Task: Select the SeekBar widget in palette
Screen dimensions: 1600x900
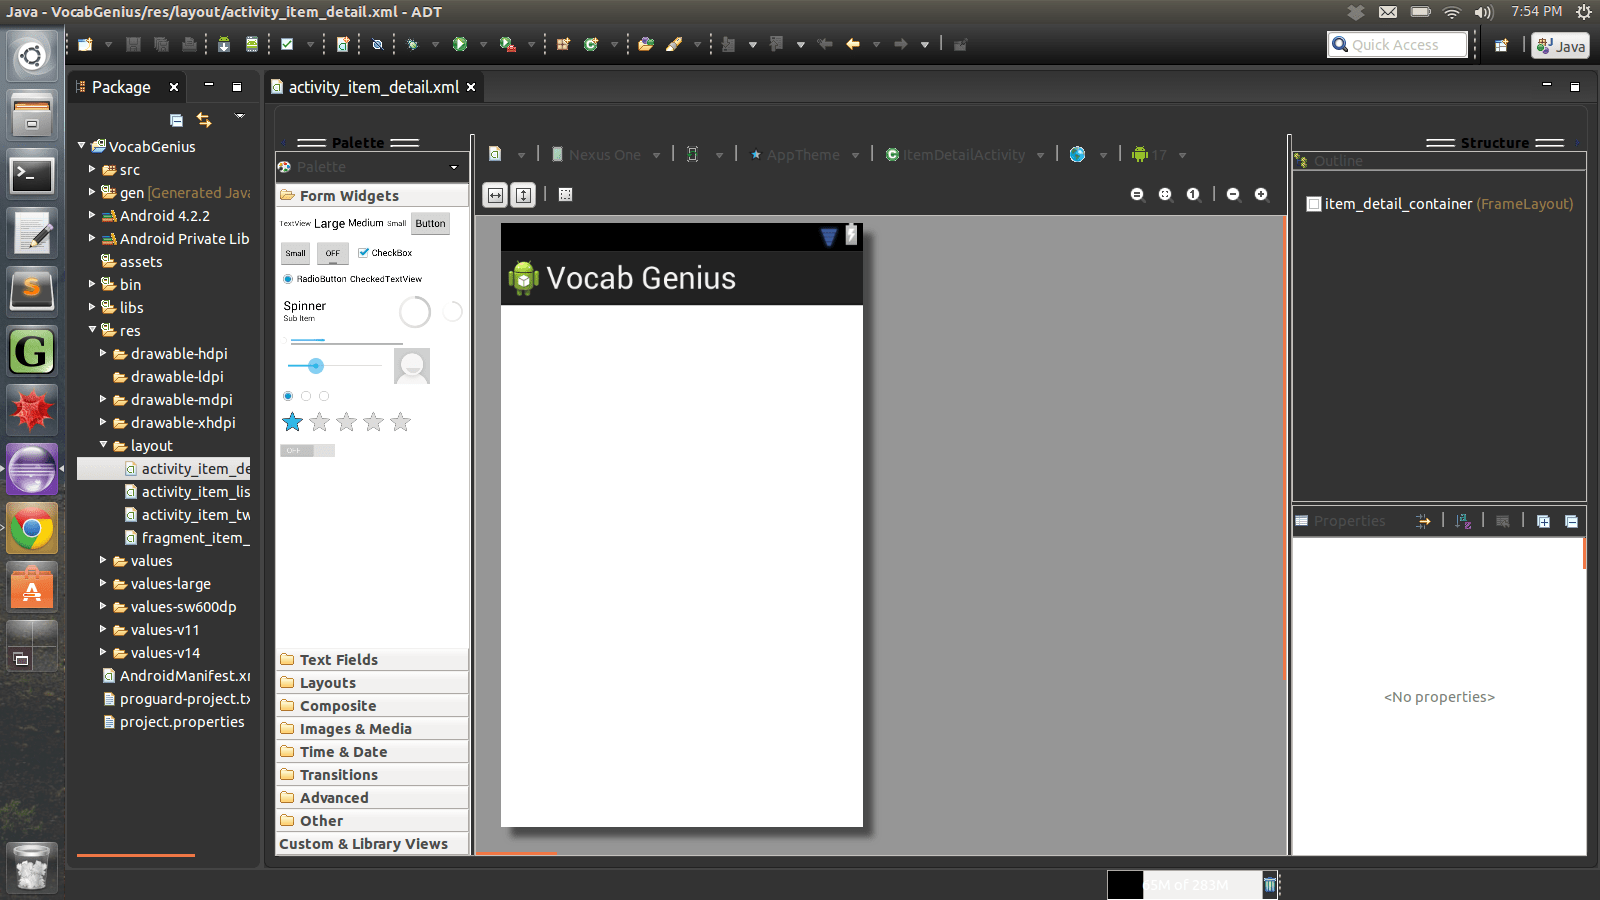Action: coord(334,366)
